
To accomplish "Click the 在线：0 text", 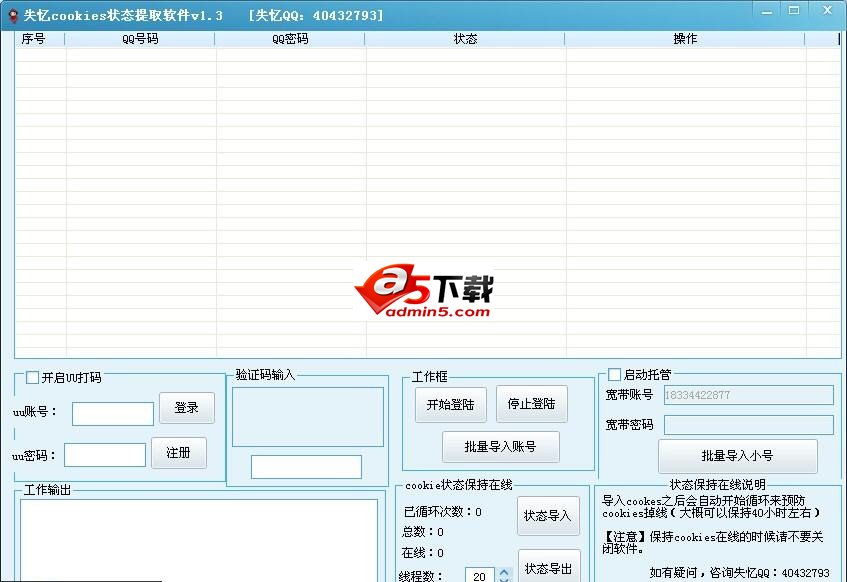I will [423, 553].
